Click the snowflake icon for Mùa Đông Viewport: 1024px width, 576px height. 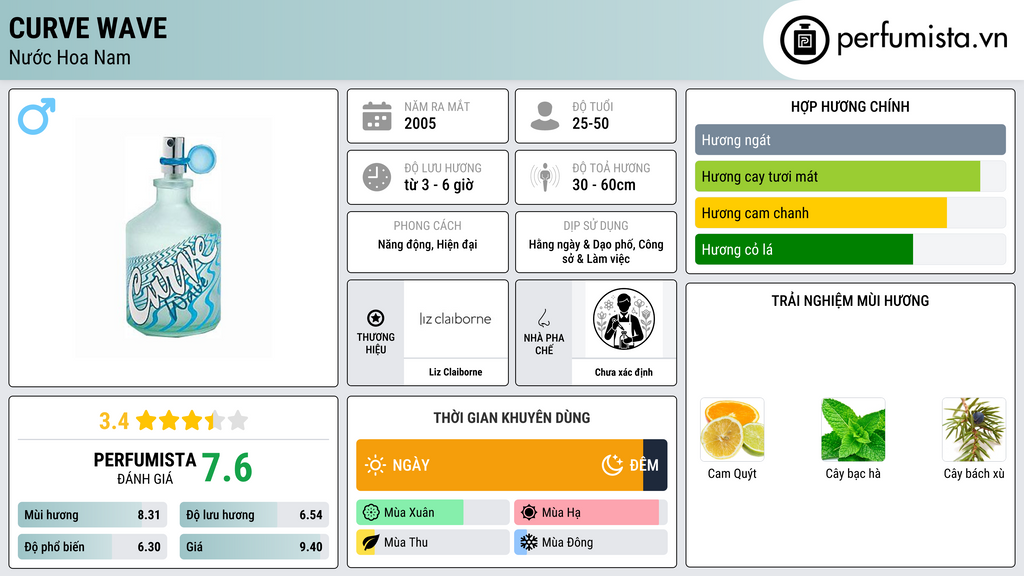click(x=529, y=543)
